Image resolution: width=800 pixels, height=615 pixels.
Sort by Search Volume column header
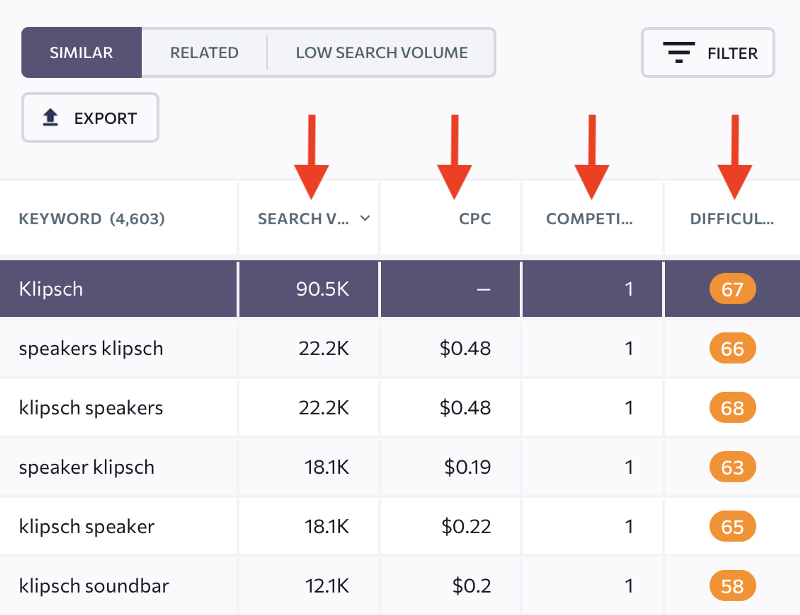tap(304, 218)
